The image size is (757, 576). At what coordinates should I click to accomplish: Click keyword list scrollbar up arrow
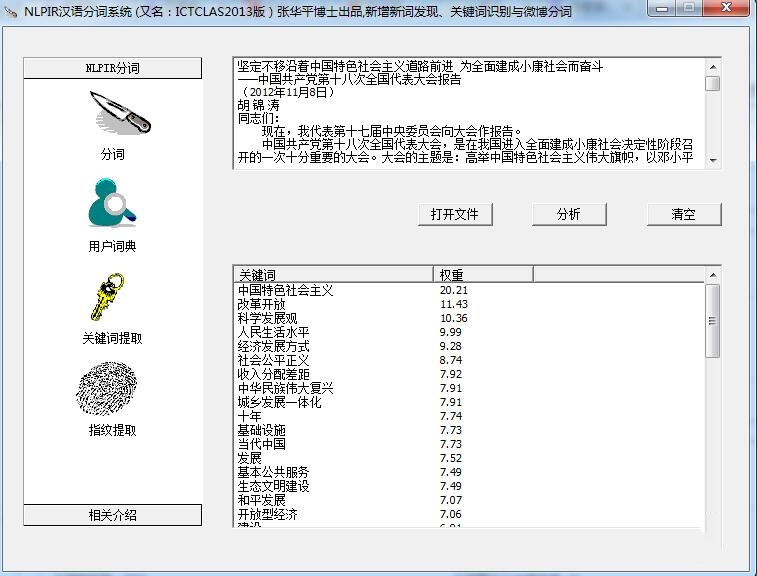click(x=713, y=275)
